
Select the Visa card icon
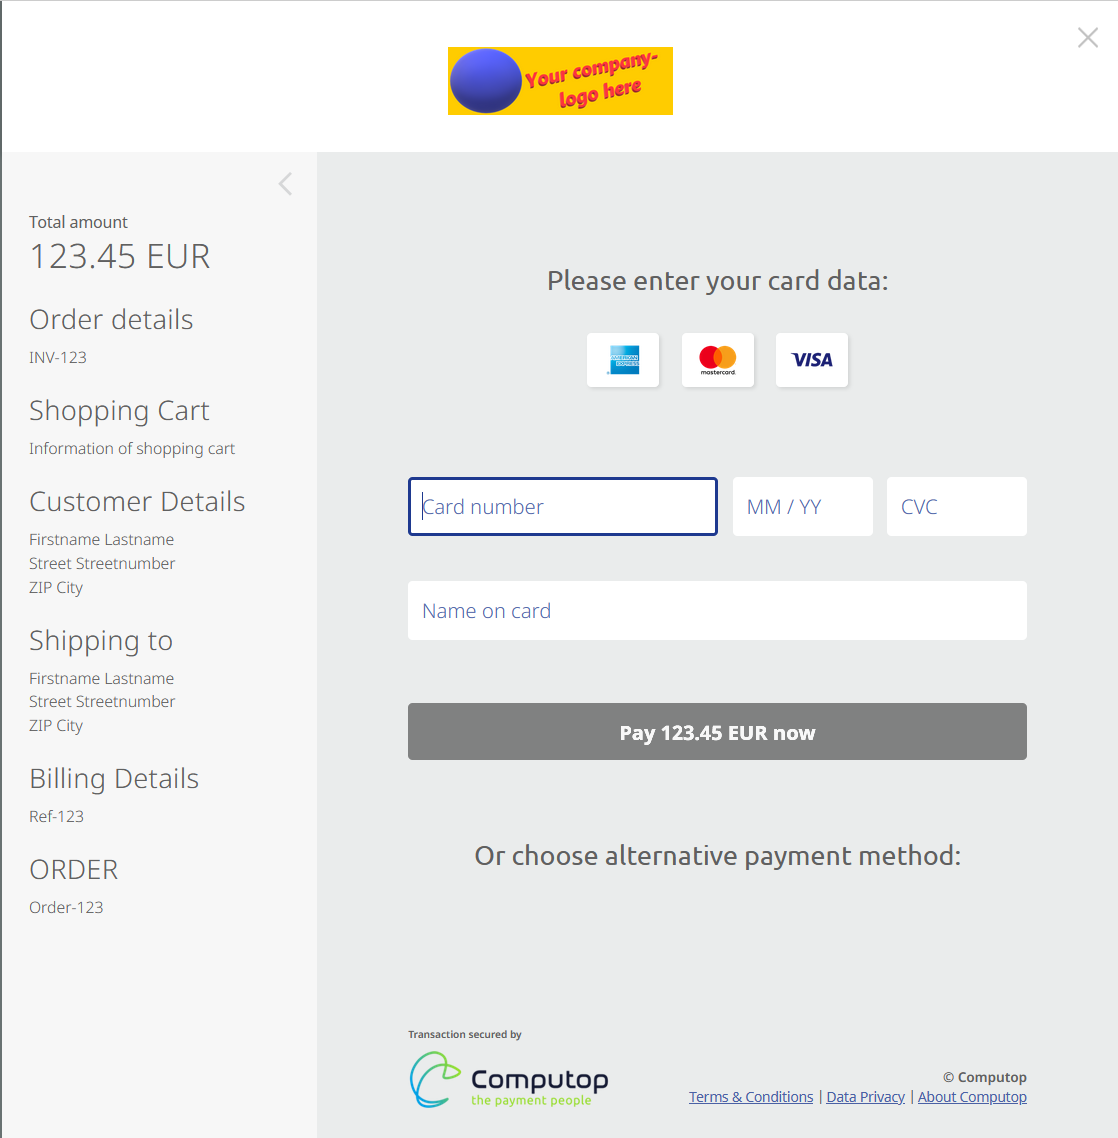tap(812, 360)
